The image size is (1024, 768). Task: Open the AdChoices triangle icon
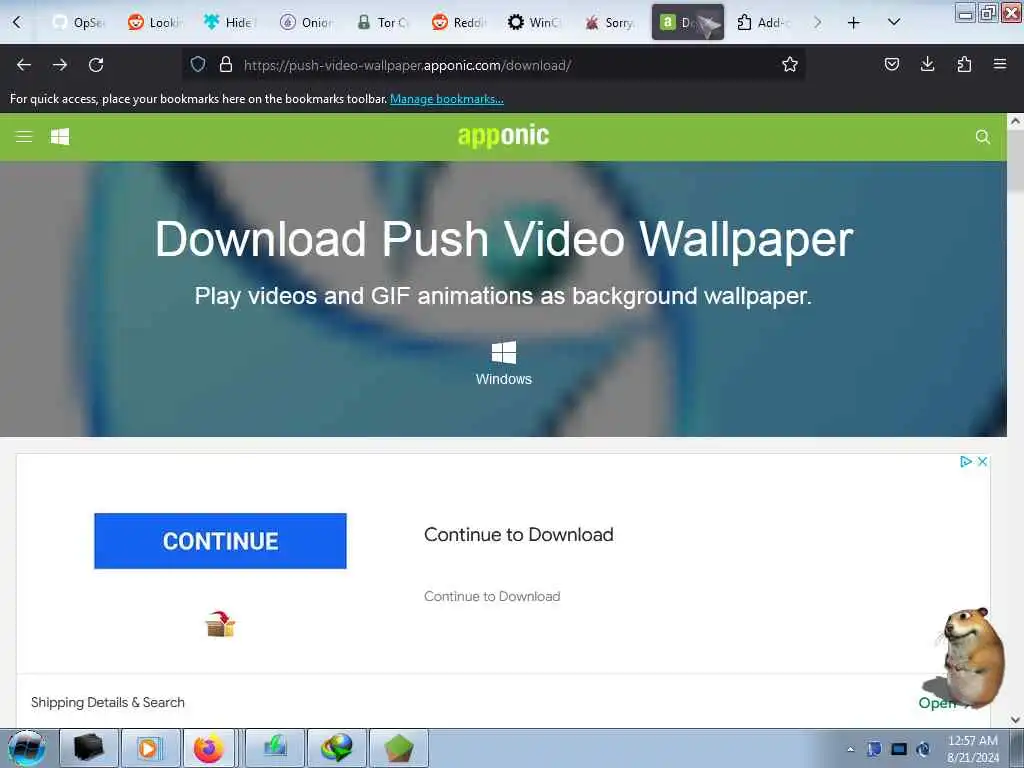(x=966, y=462)
